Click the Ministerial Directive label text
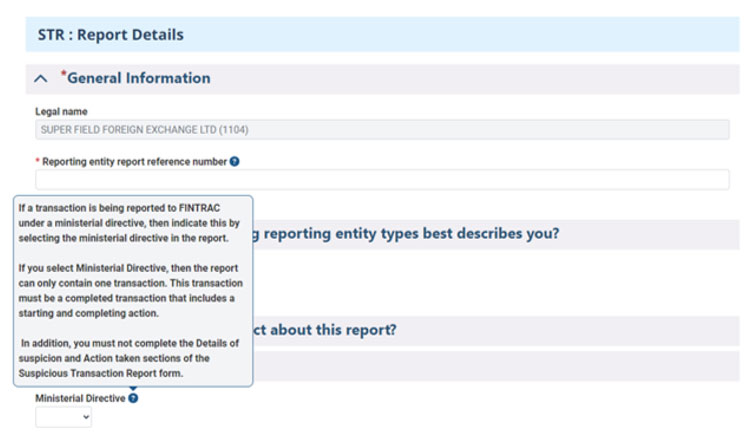 click(x=80, y=398)
